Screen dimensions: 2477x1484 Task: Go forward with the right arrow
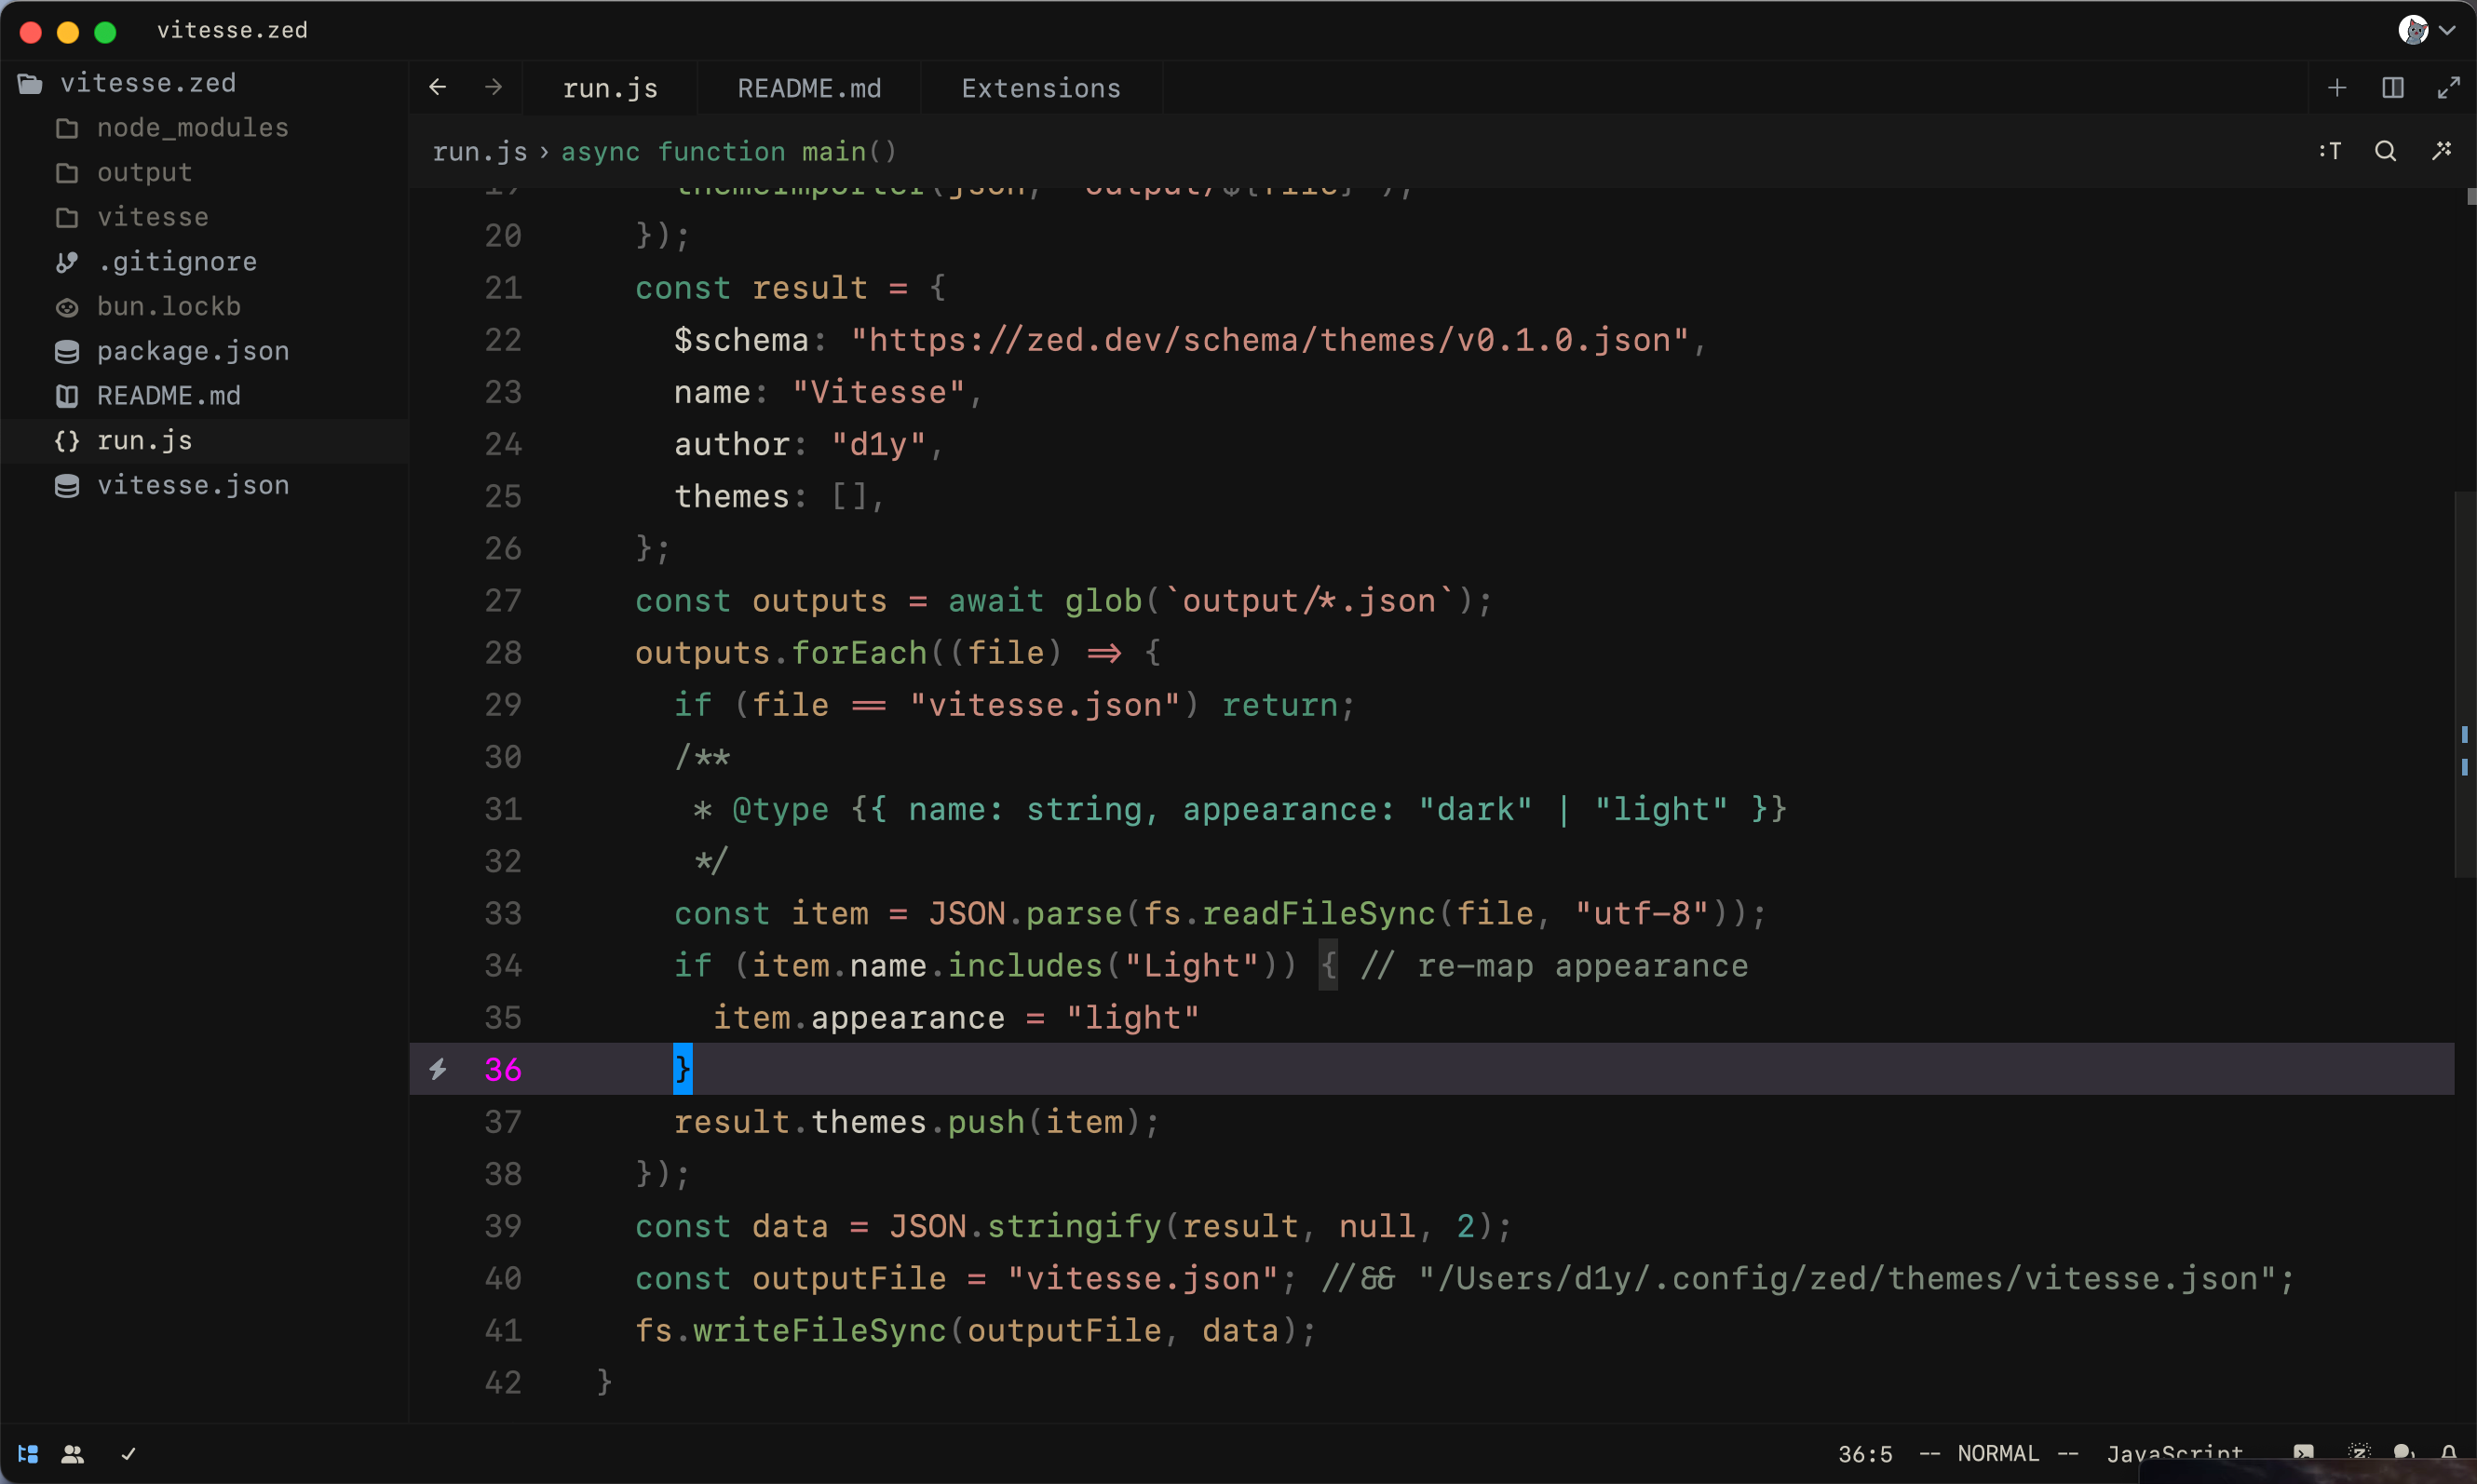pyautogui.click(x=493, y=87)
